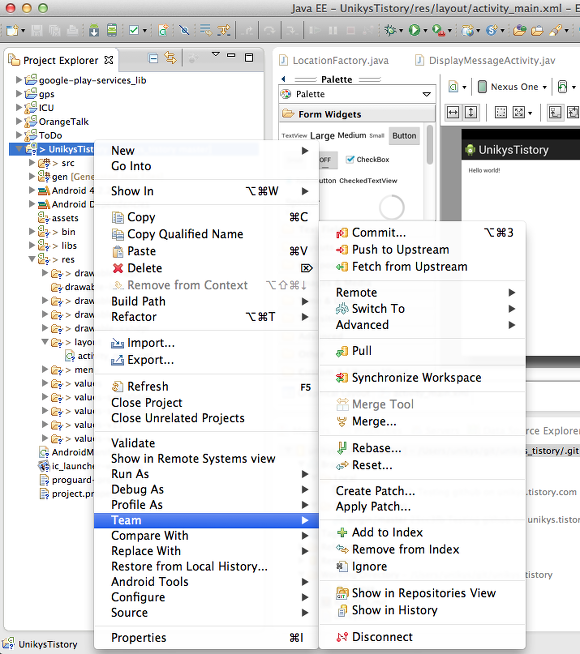The height and width of the screenshot is (654, 580).
Task: Collapse the res folder node
Action: (x=32, y=259)
